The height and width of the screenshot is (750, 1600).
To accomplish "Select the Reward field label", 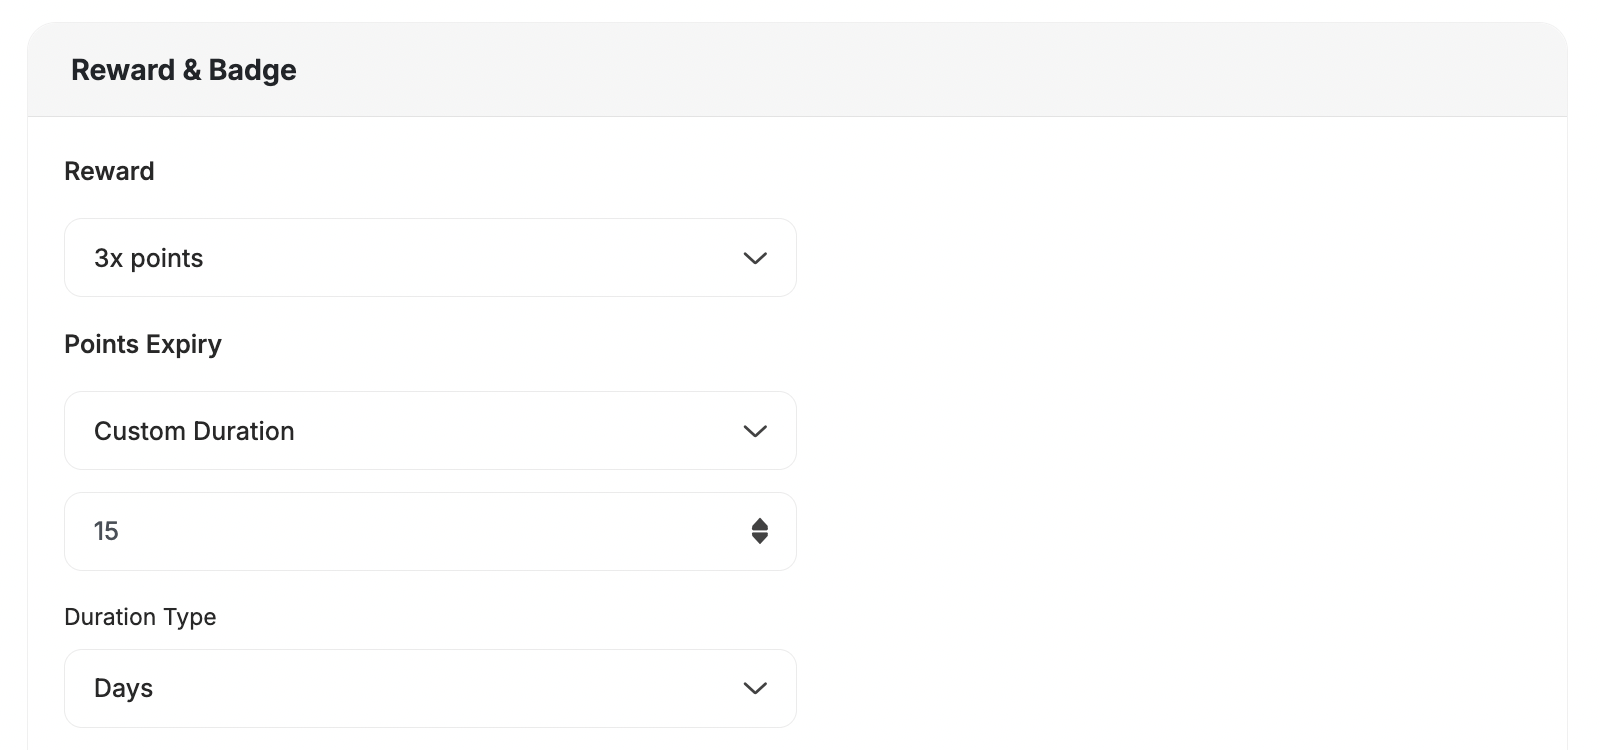I will coord(108,171).
